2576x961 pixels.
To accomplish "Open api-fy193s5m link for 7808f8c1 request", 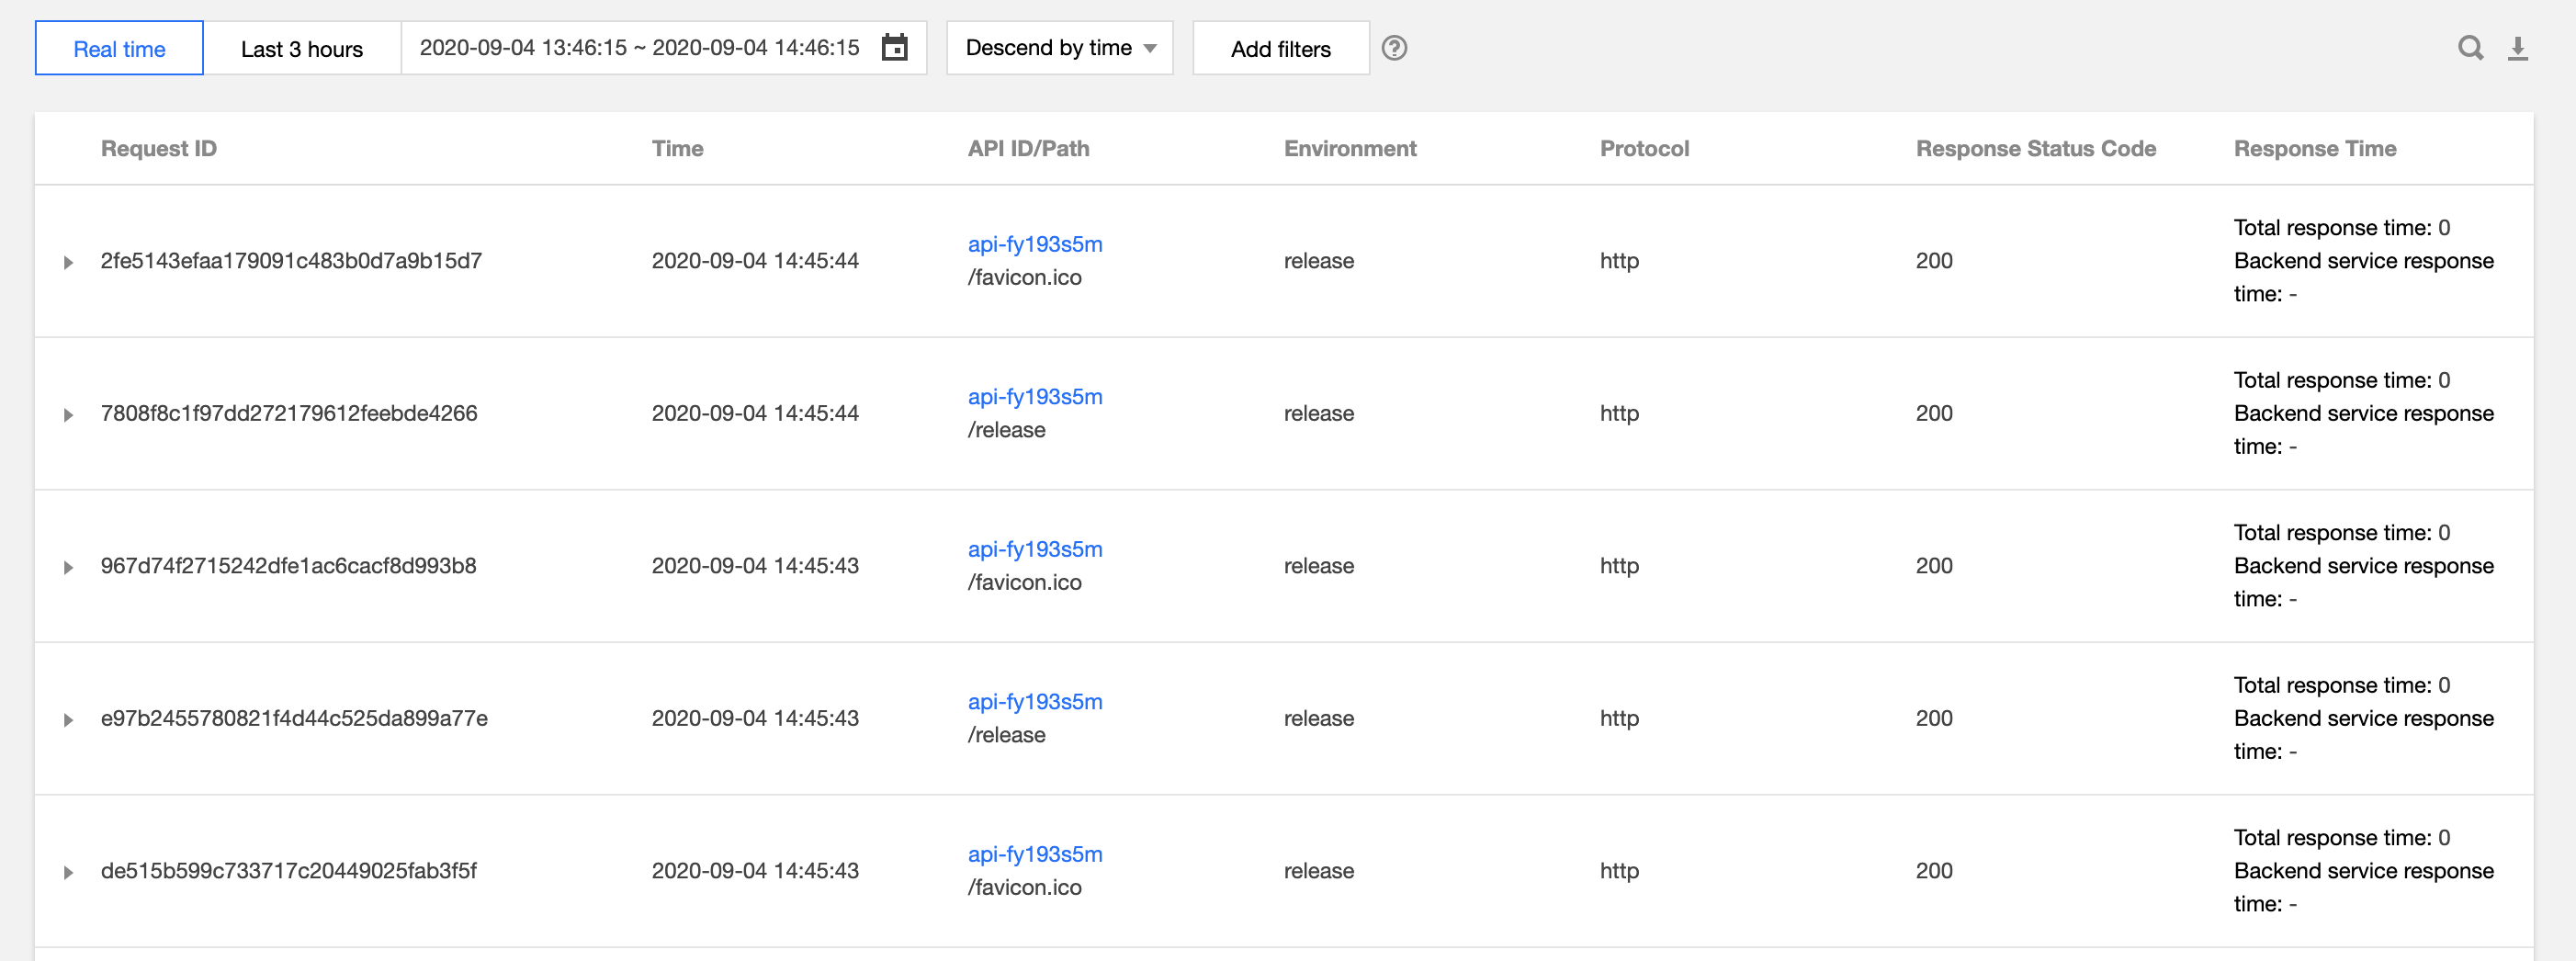I will (1034, 397).
